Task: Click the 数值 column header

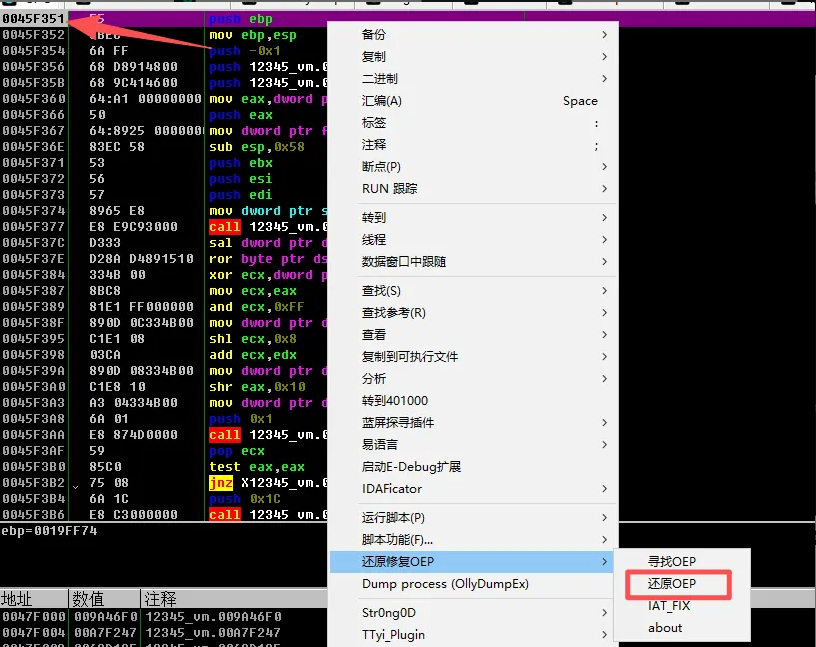Action: coord(104,599)
